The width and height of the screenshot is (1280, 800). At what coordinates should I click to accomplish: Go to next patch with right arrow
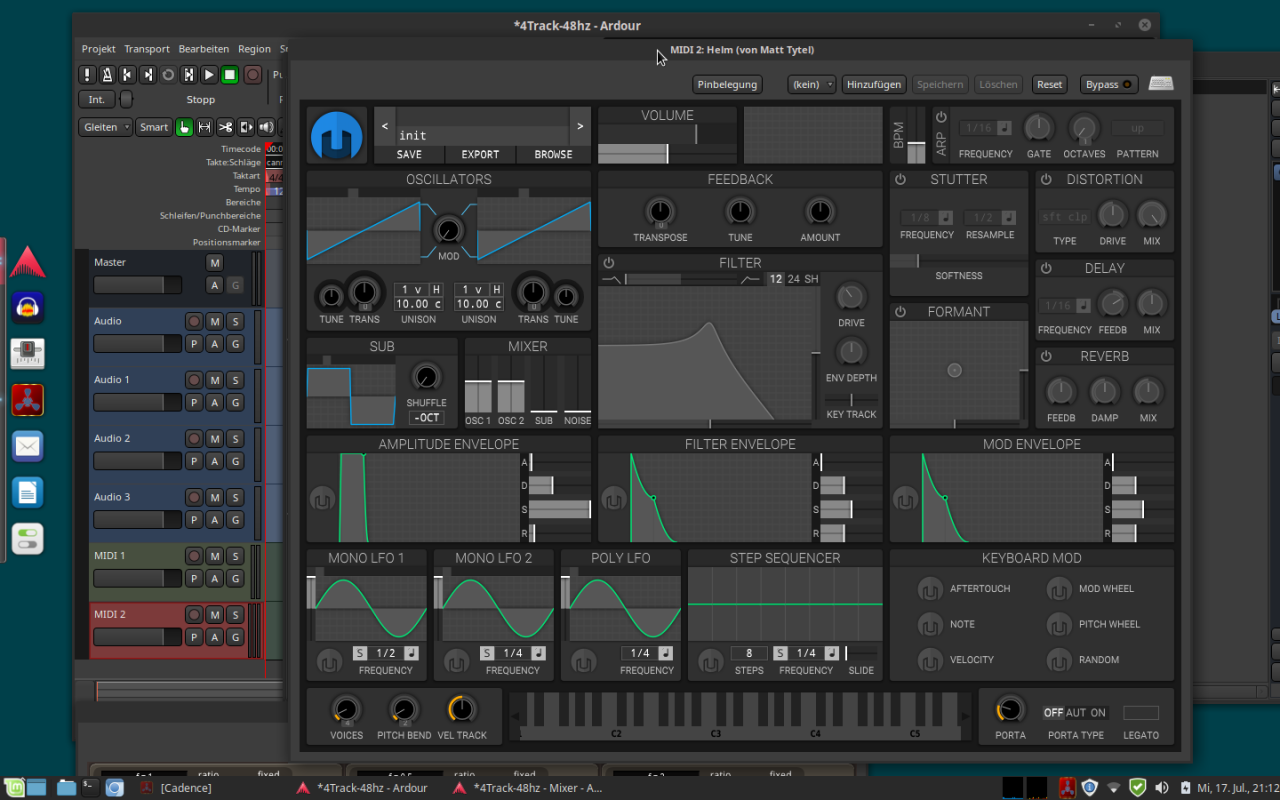(580, 127)
